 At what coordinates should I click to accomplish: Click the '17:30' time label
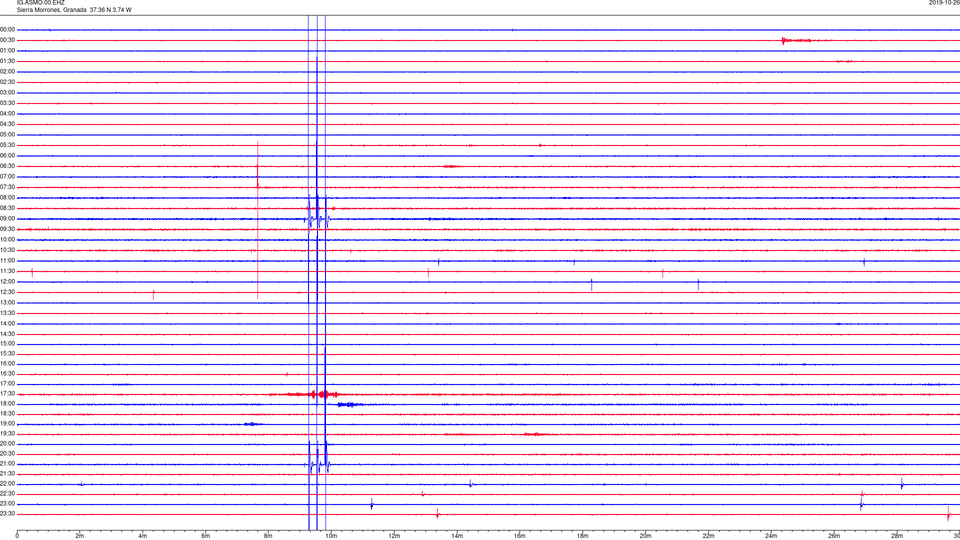8,394
